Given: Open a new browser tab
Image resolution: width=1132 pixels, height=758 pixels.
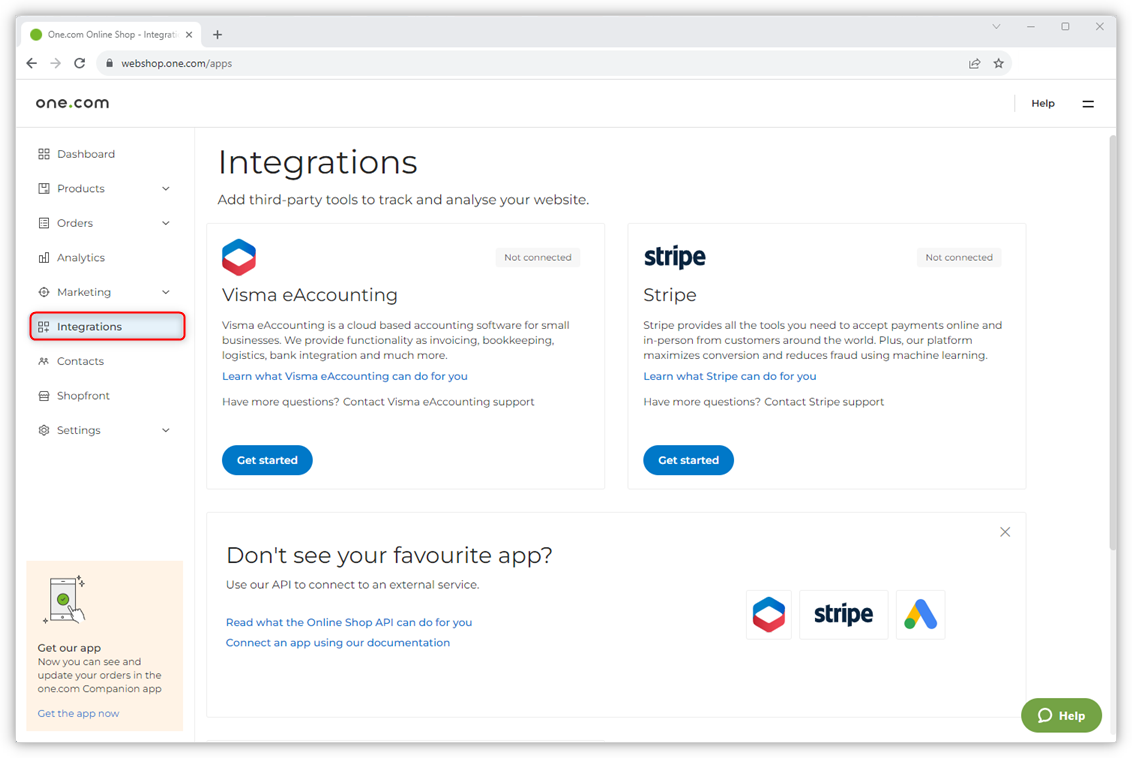Looking at the screenshot, I should pos(217,35).
